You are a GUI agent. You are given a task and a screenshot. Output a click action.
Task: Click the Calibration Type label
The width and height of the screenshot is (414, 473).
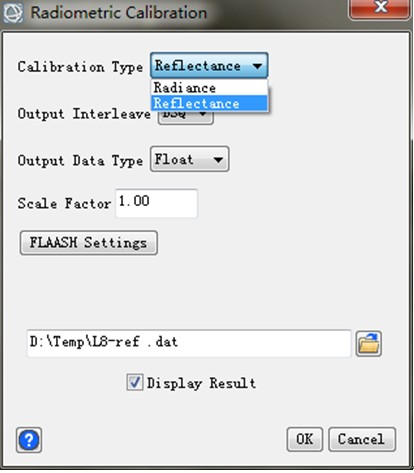(80, 67)
